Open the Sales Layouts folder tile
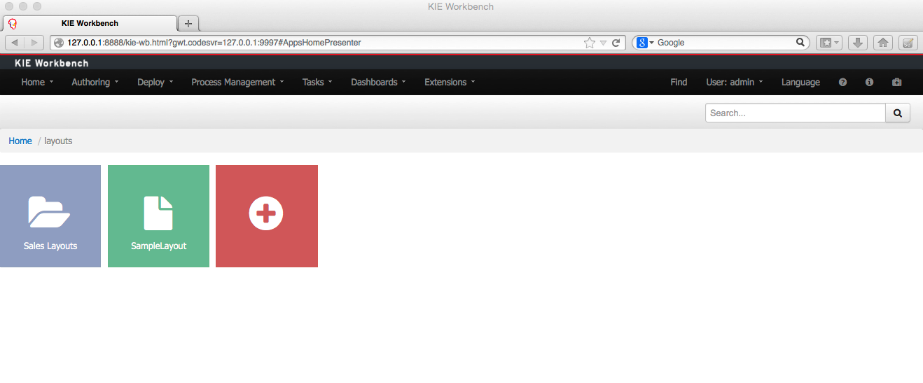The image size is (923, 383). [x=50, y=216]
